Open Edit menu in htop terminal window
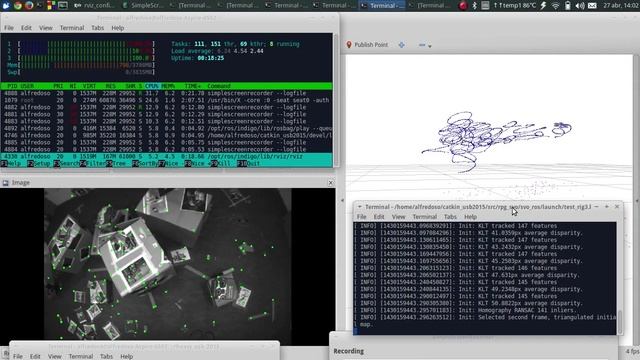Screen dimensions: 640x360 point(26,28)
